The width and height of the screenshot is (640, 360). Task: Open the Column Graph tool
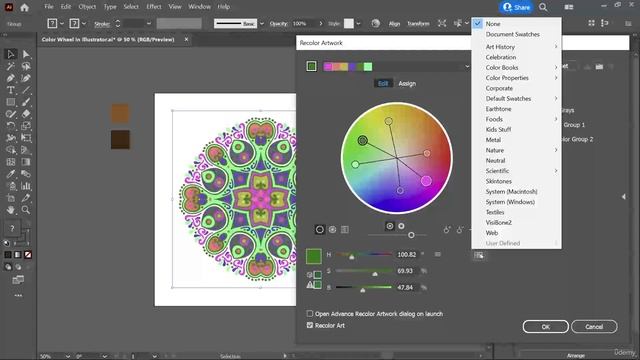26,186
